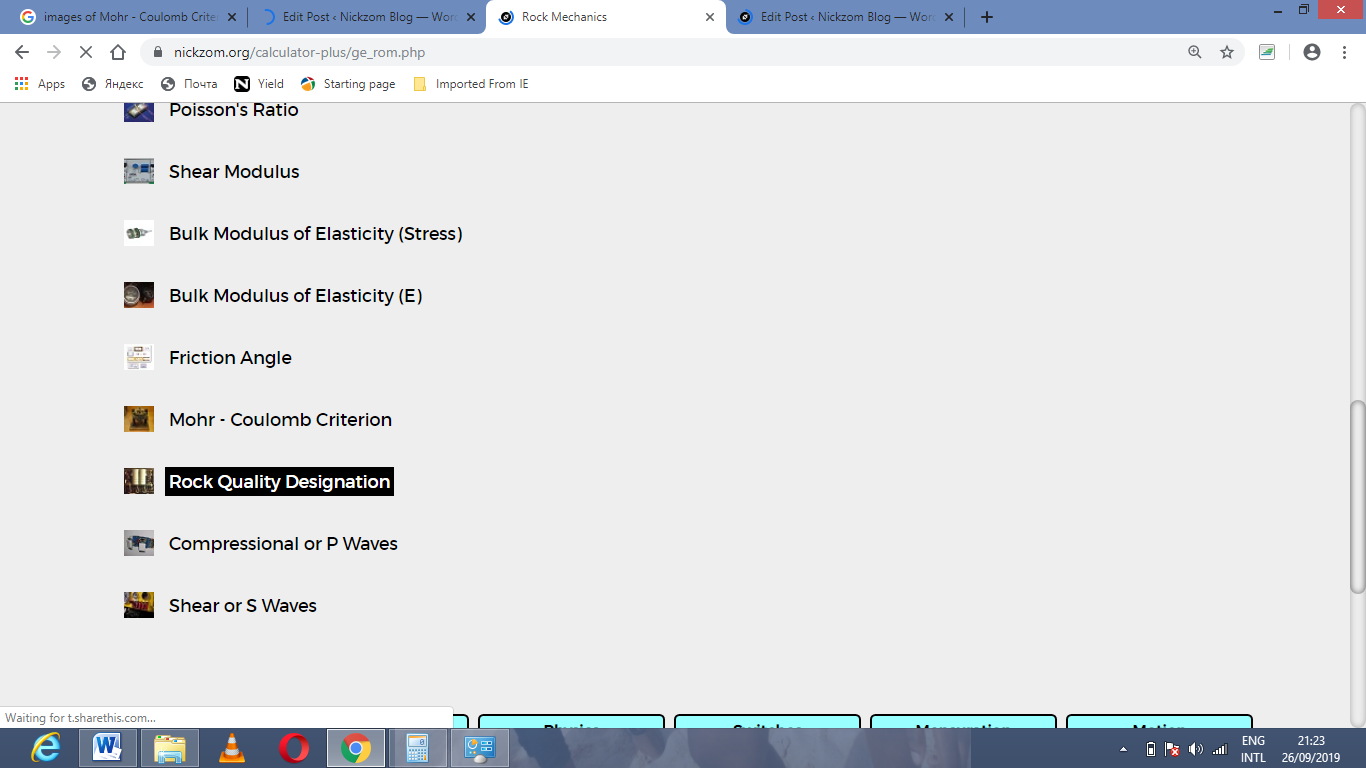Click the Mohr - Coulomb Criterion thumbnail icon
Viewport: 1366px width, 768px height.
[x=139, y=419]
